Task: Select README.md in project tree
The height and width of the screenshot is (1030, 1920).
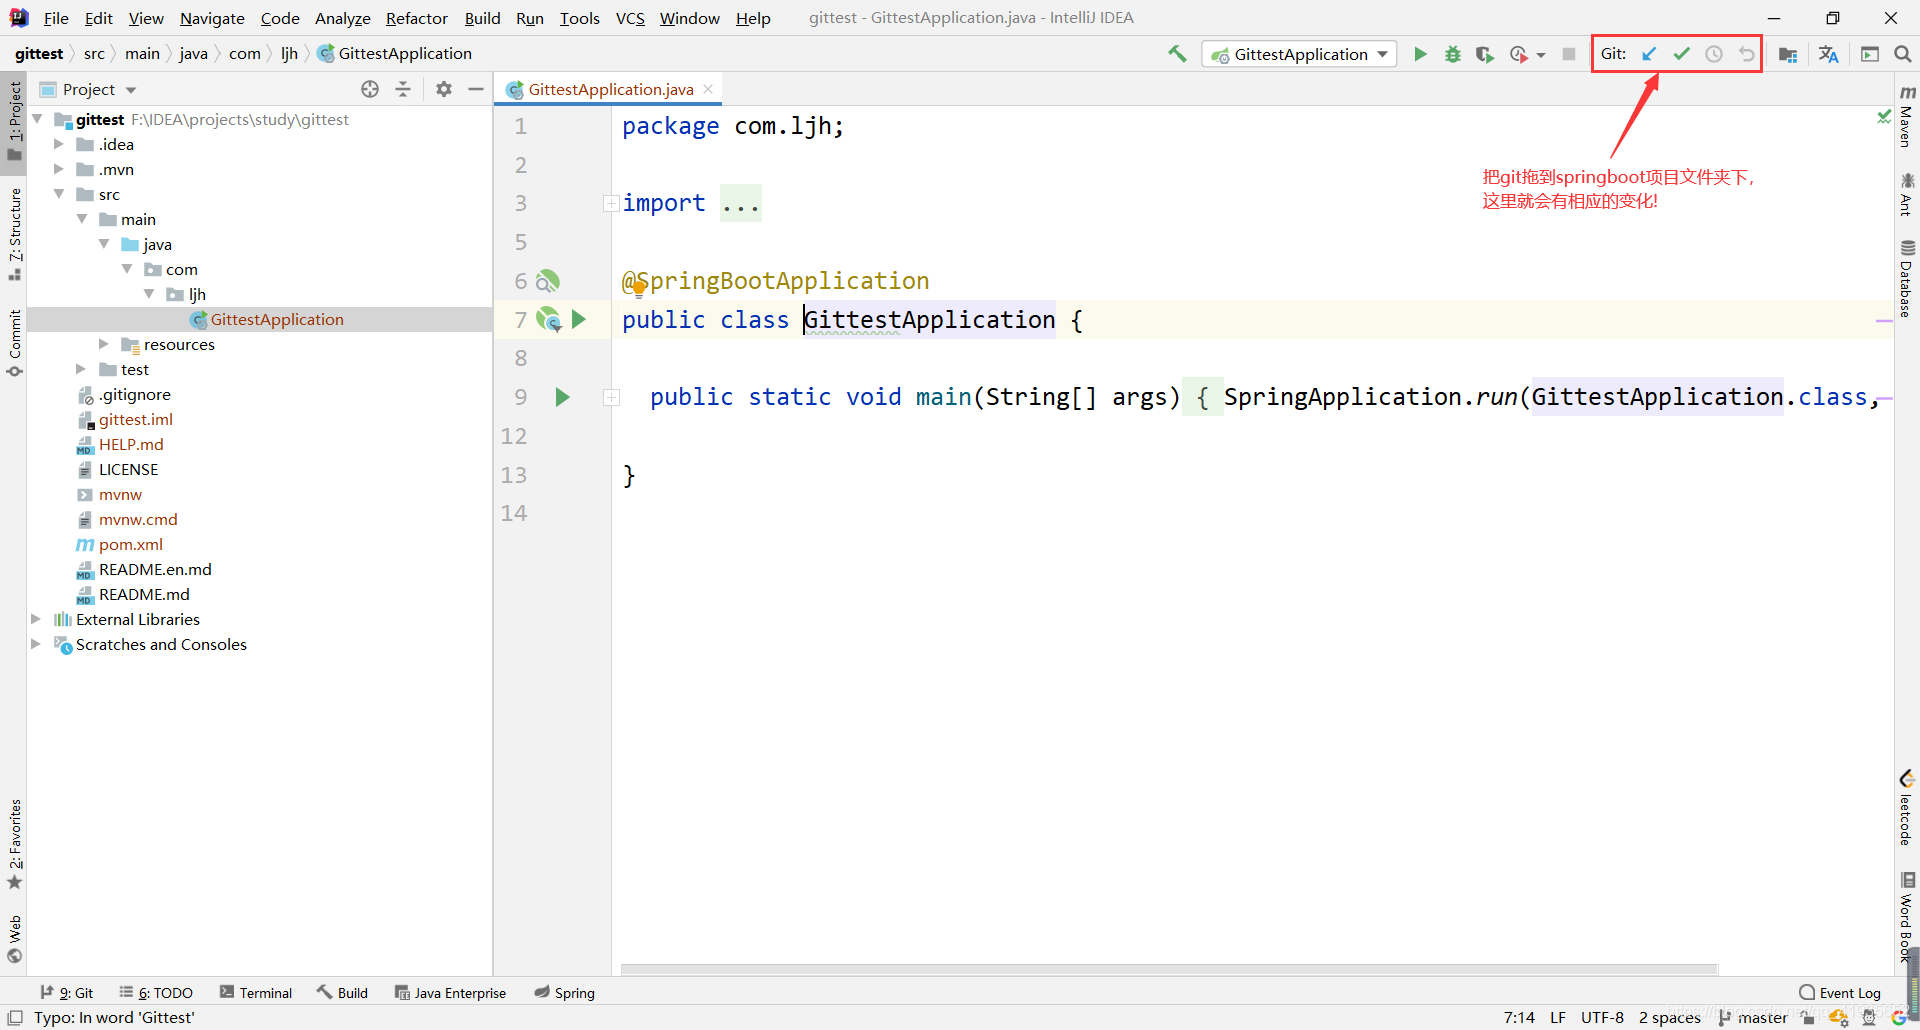Action: click(x=144, y=594)
